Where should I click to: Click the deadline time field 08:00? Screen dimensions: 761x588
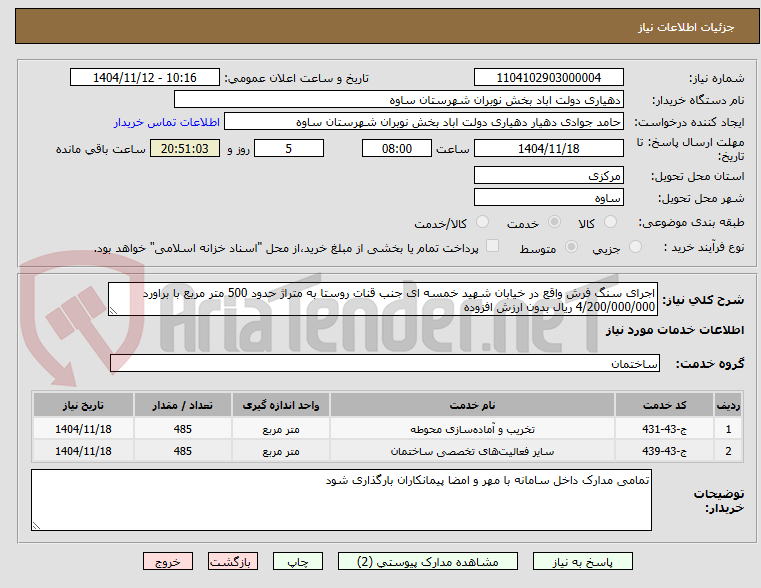397,148
